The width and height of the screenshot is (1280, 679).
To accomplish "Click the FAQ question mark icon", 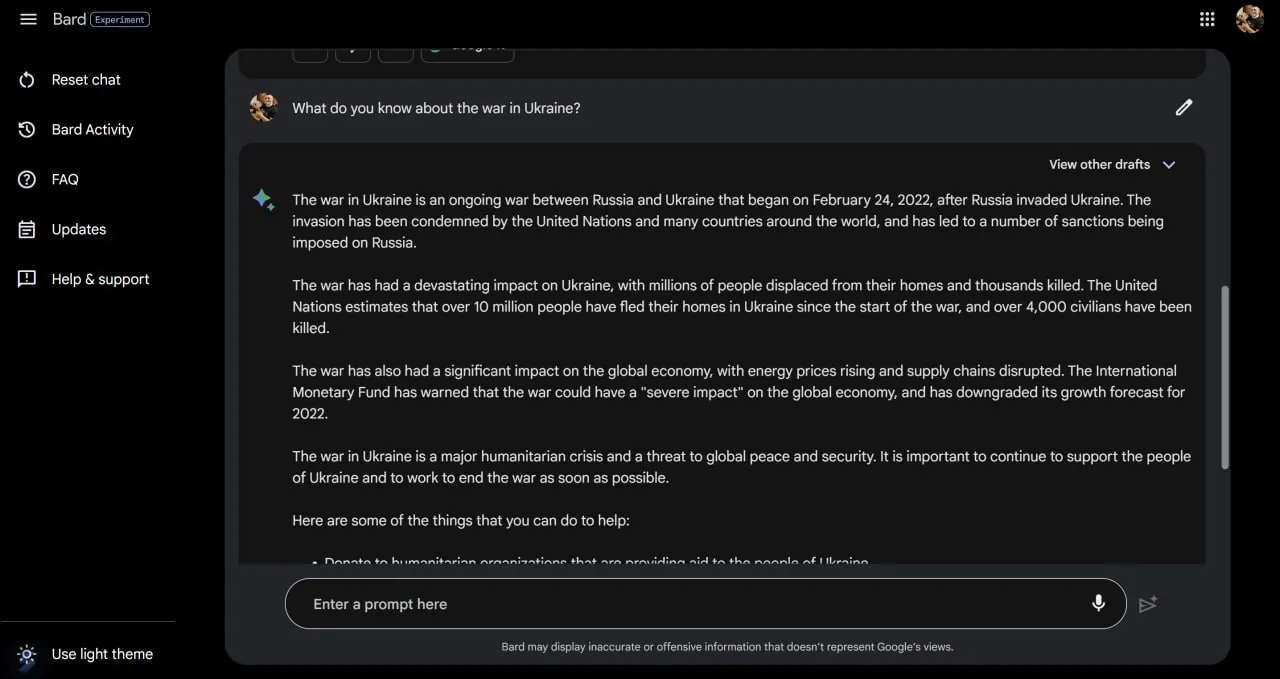I will pos(27,180).
